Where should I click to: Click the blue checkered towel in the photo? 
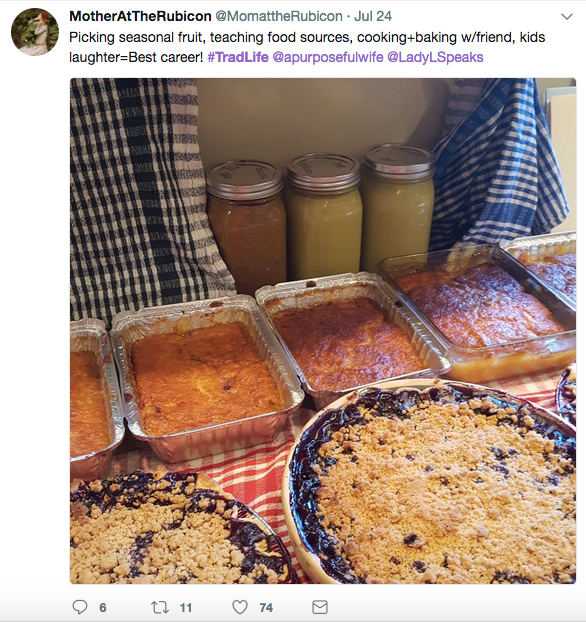pyautogui.click(x=500, y=163)
